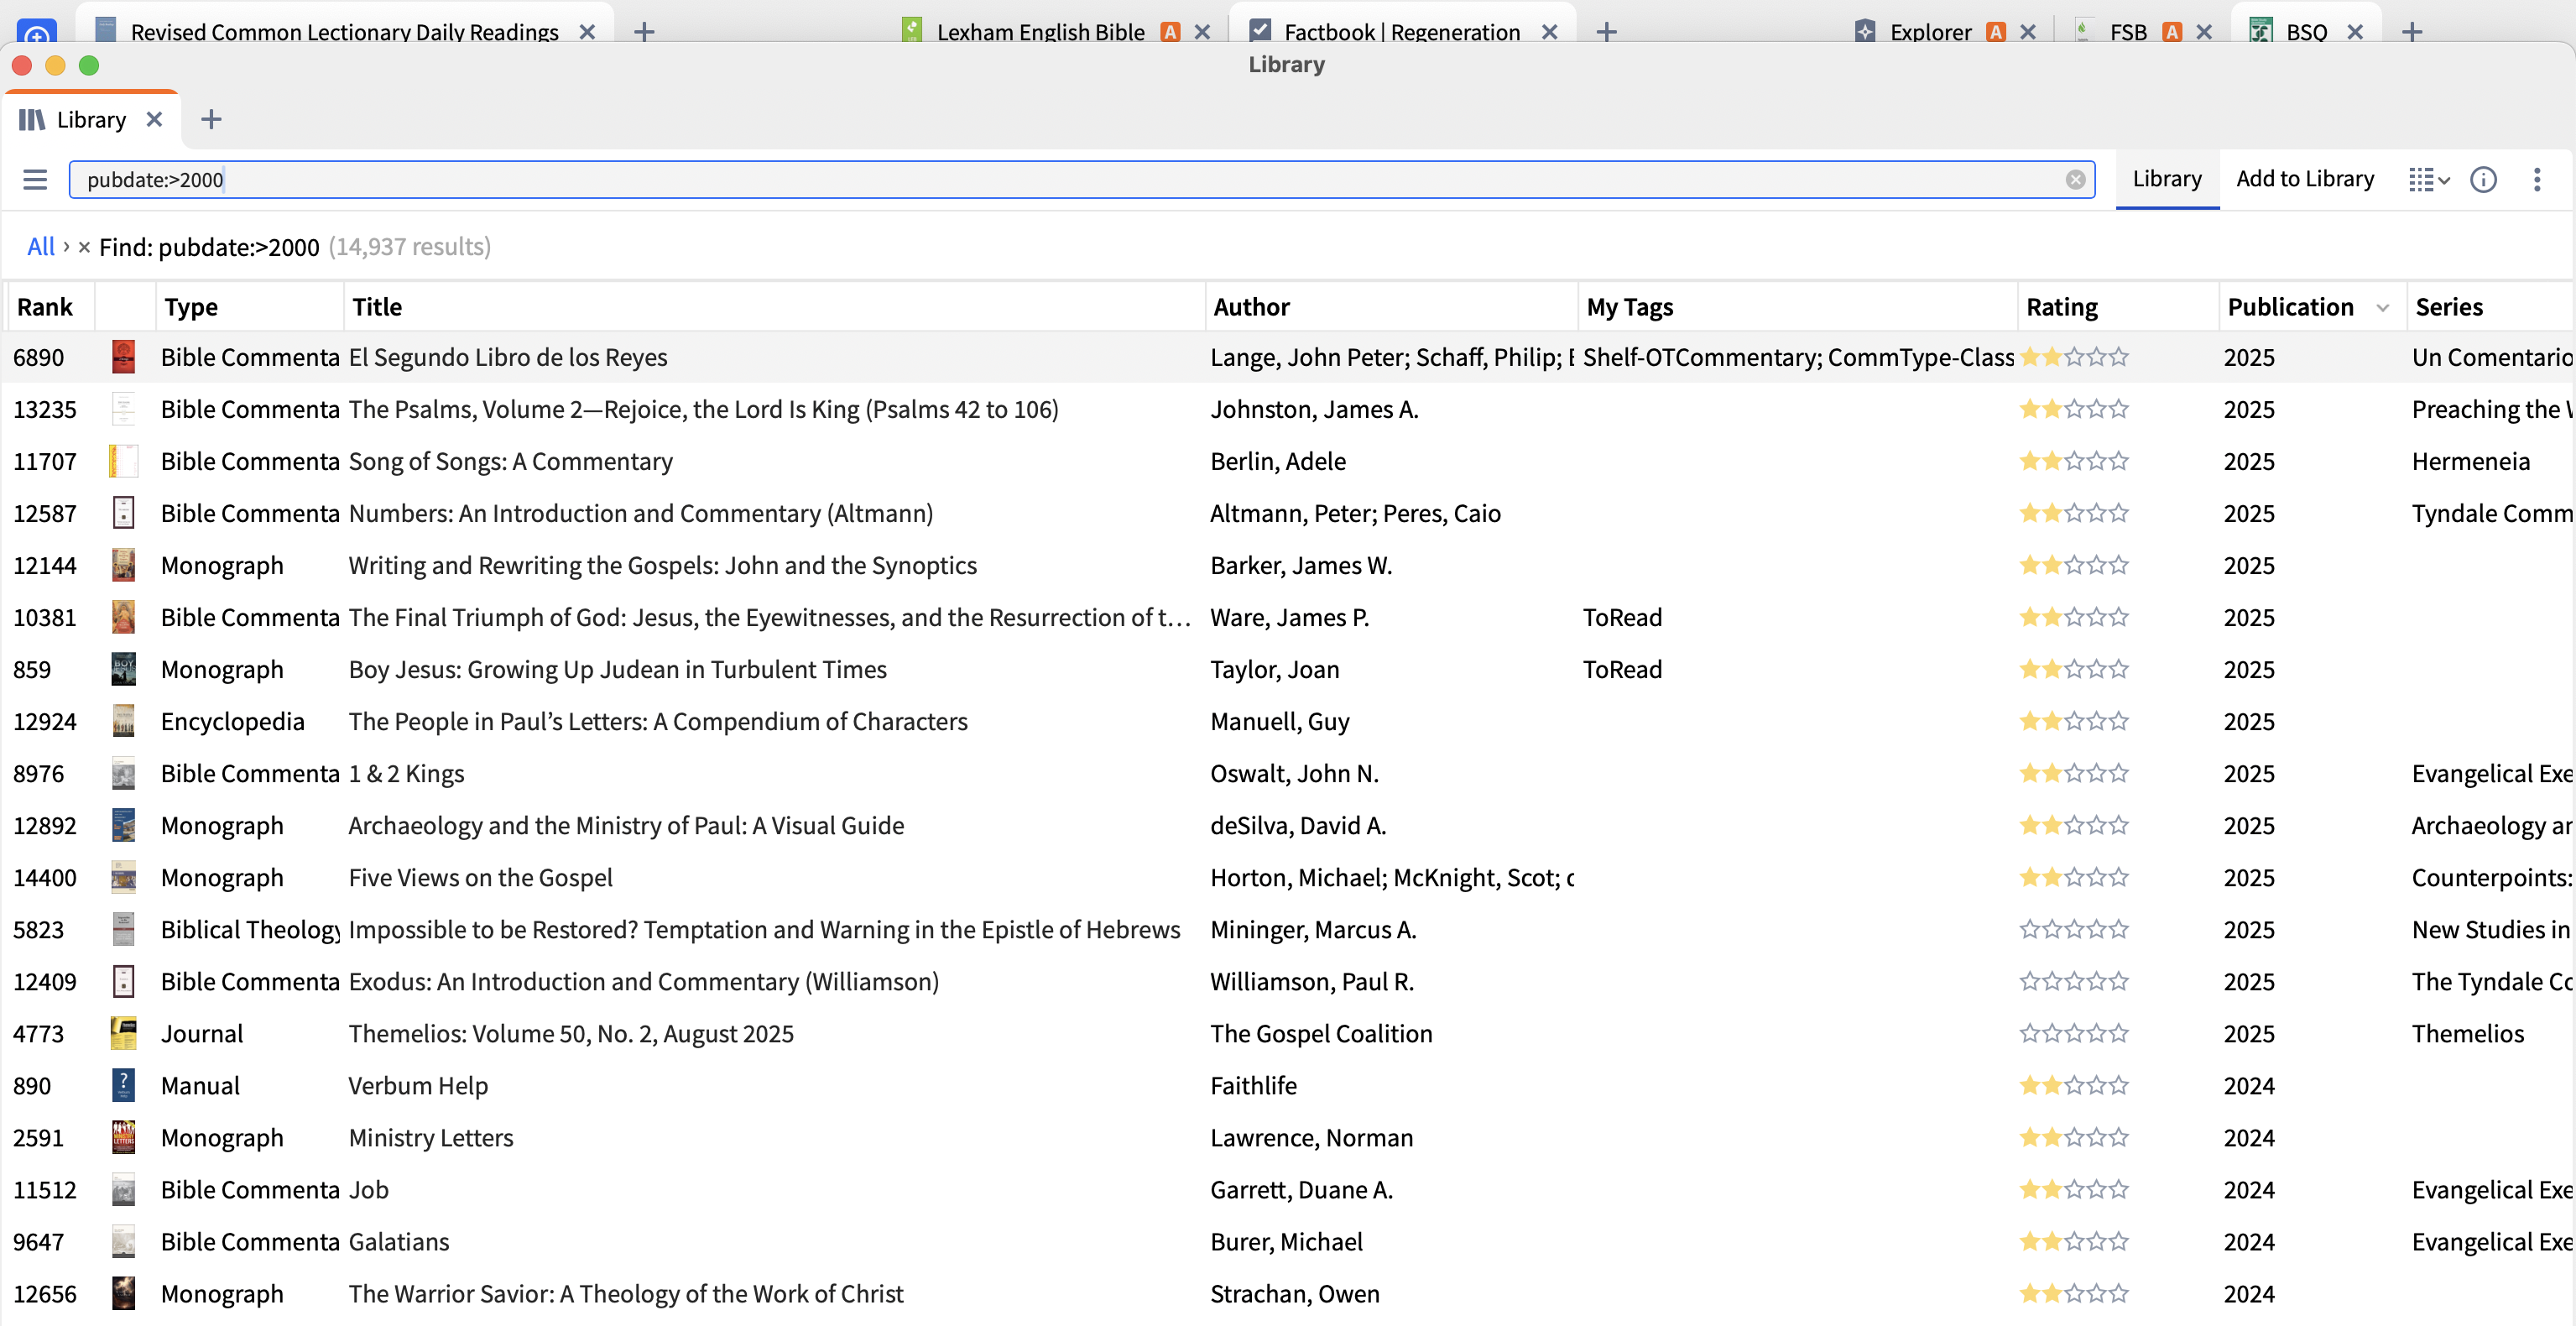Open the Library panel kebab menu
This screenshot has height=1326, width=2576.
2537,179
